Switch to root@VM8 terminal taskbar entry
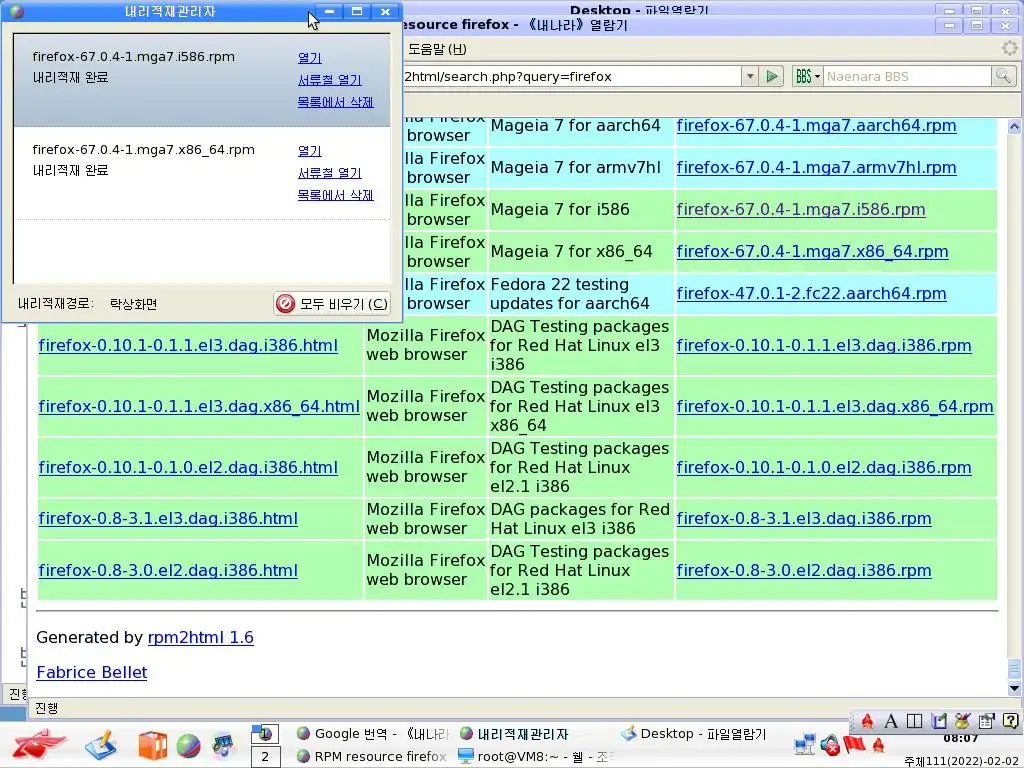The image size is (1024, 768). coord(534,756)
